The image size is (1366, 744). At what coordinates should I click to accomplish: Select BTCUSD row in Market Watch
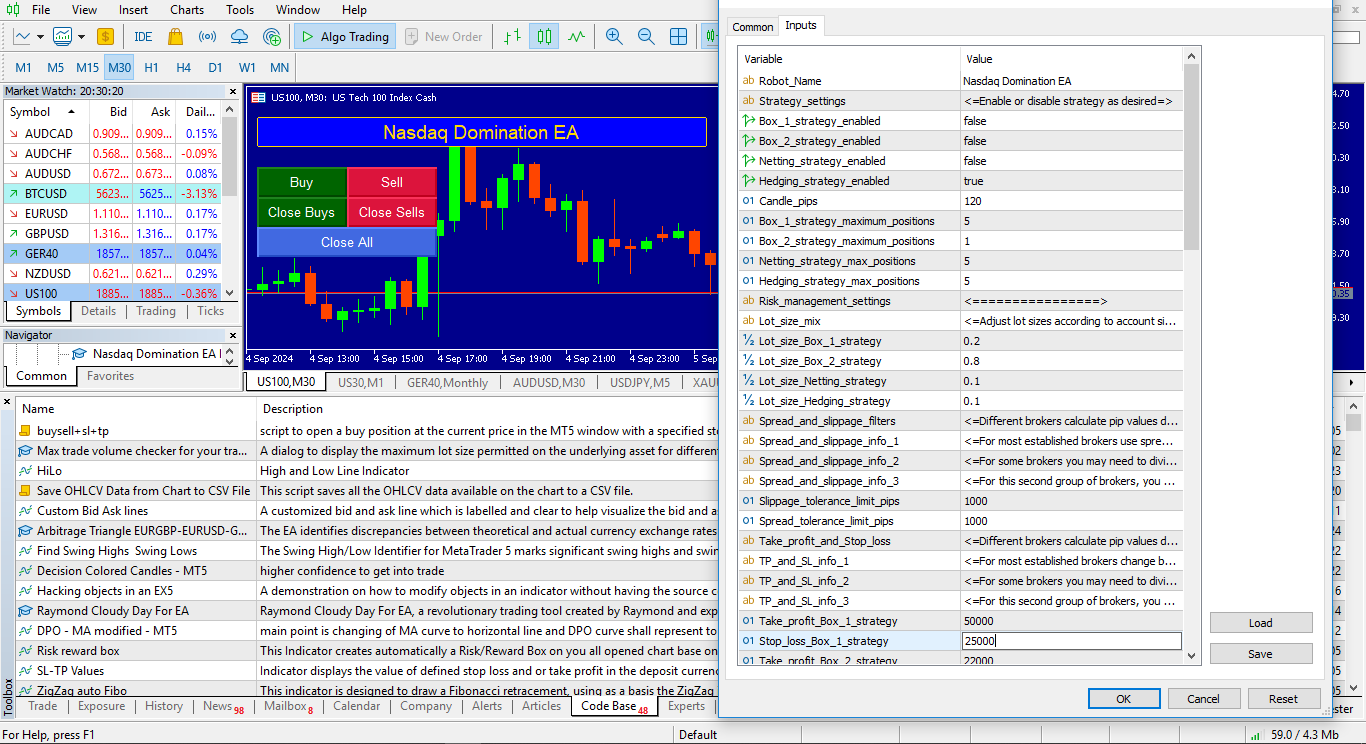(112, 193)
